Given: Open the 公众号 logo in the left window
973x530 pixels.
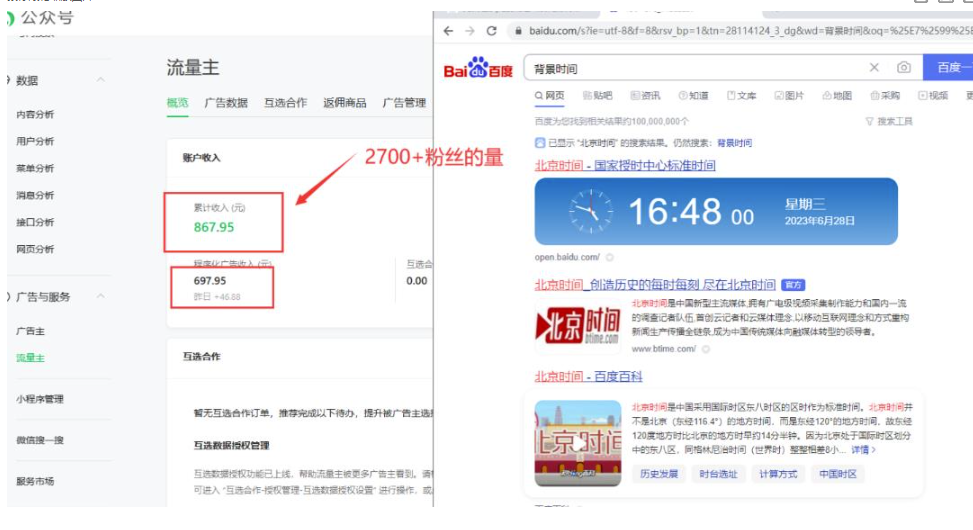Looking at the screenshot, I should click(x=40, y=18).
